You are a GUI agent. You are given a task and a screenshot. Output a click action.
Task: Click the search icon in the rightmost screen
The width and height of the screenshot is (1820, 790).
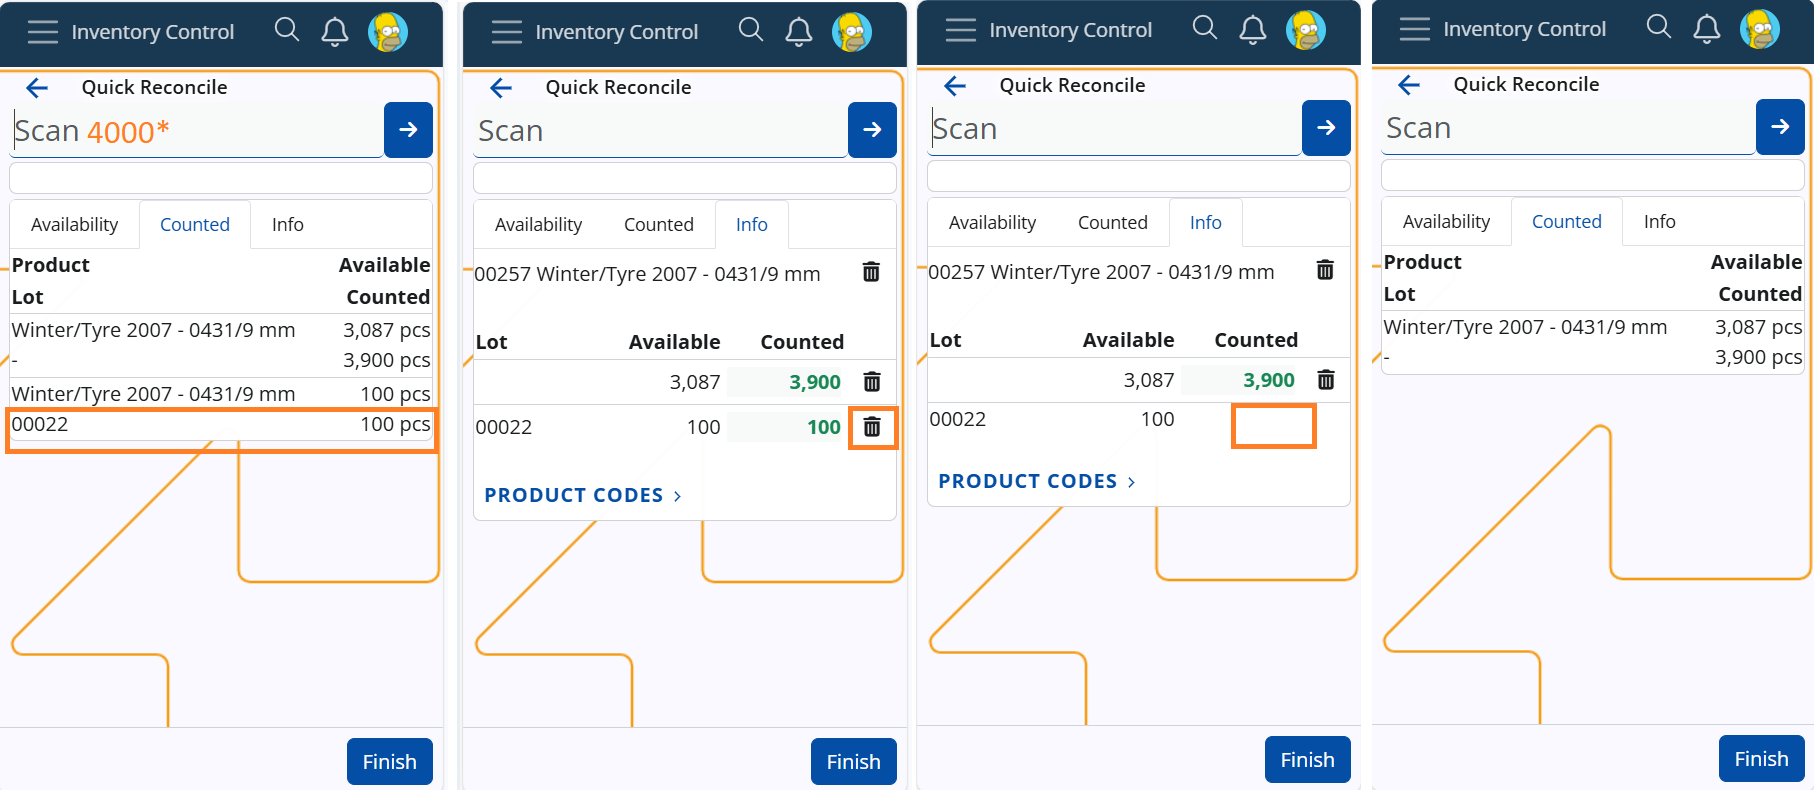(x=1659, y=27)
